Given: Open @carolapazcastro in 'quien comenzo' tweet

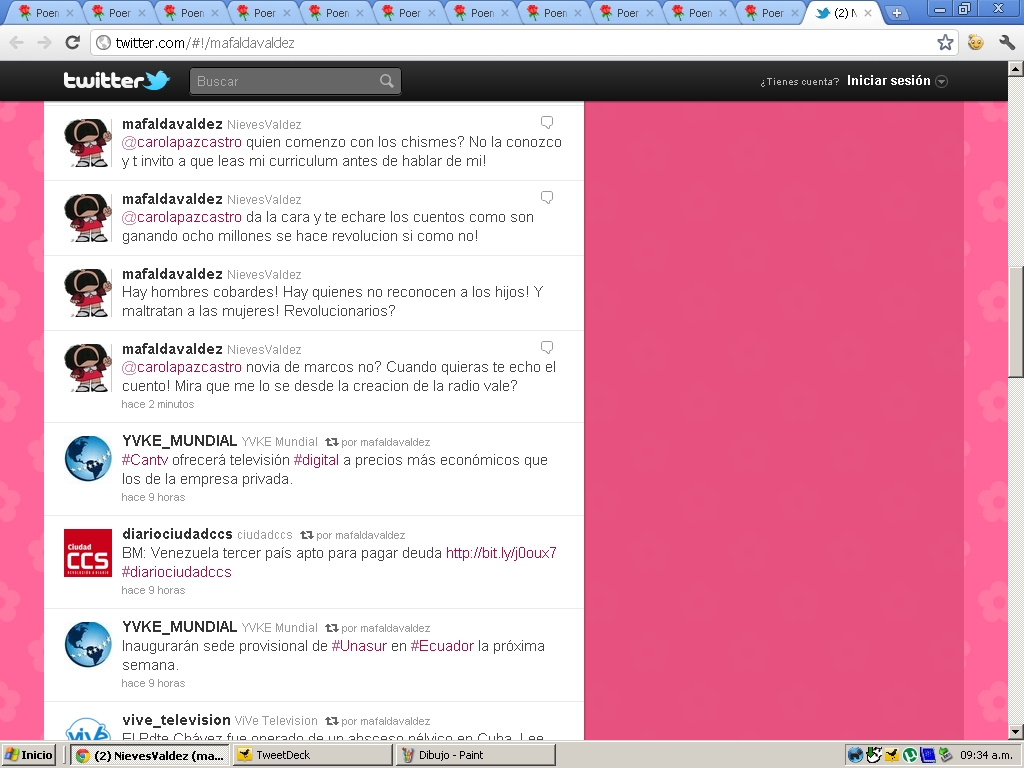Looking at the screenshot, I should tap(182, 142).
